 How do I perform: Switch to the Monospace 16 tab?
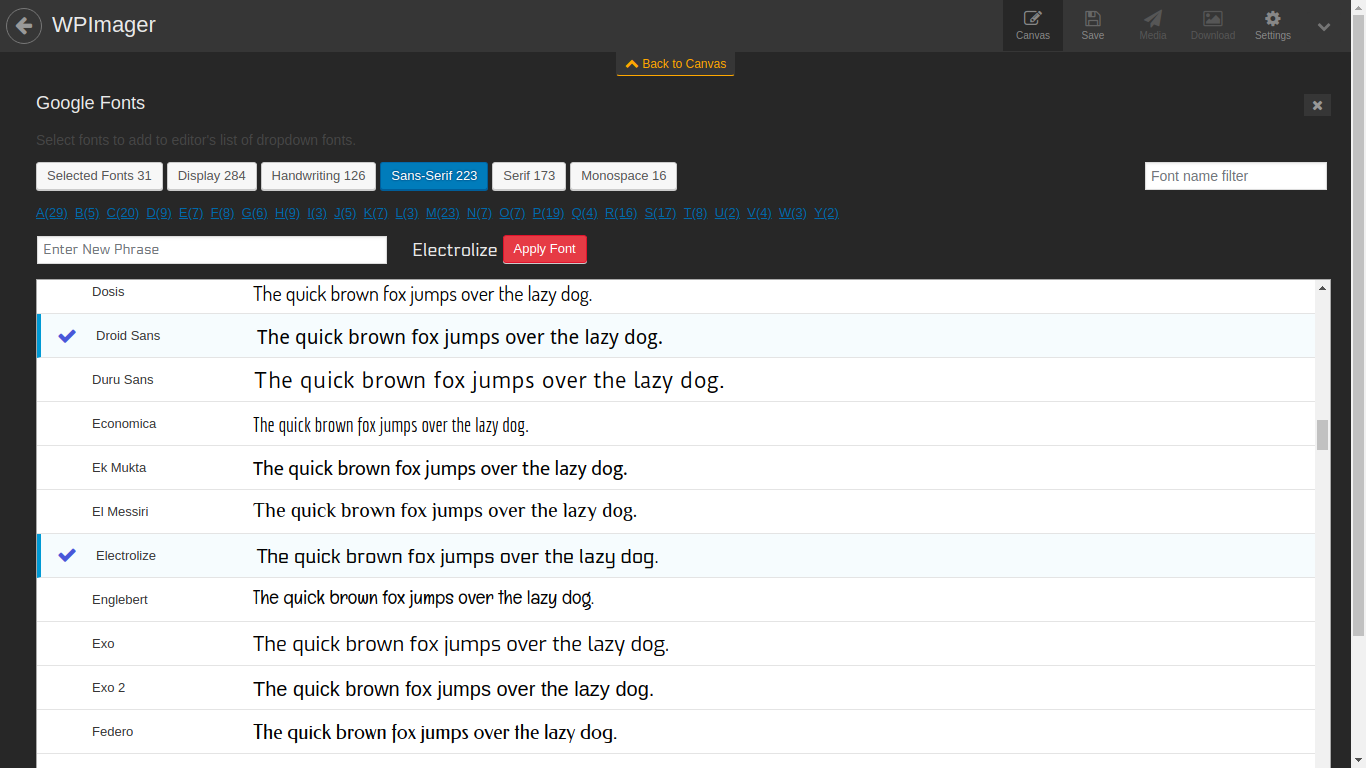623,176
